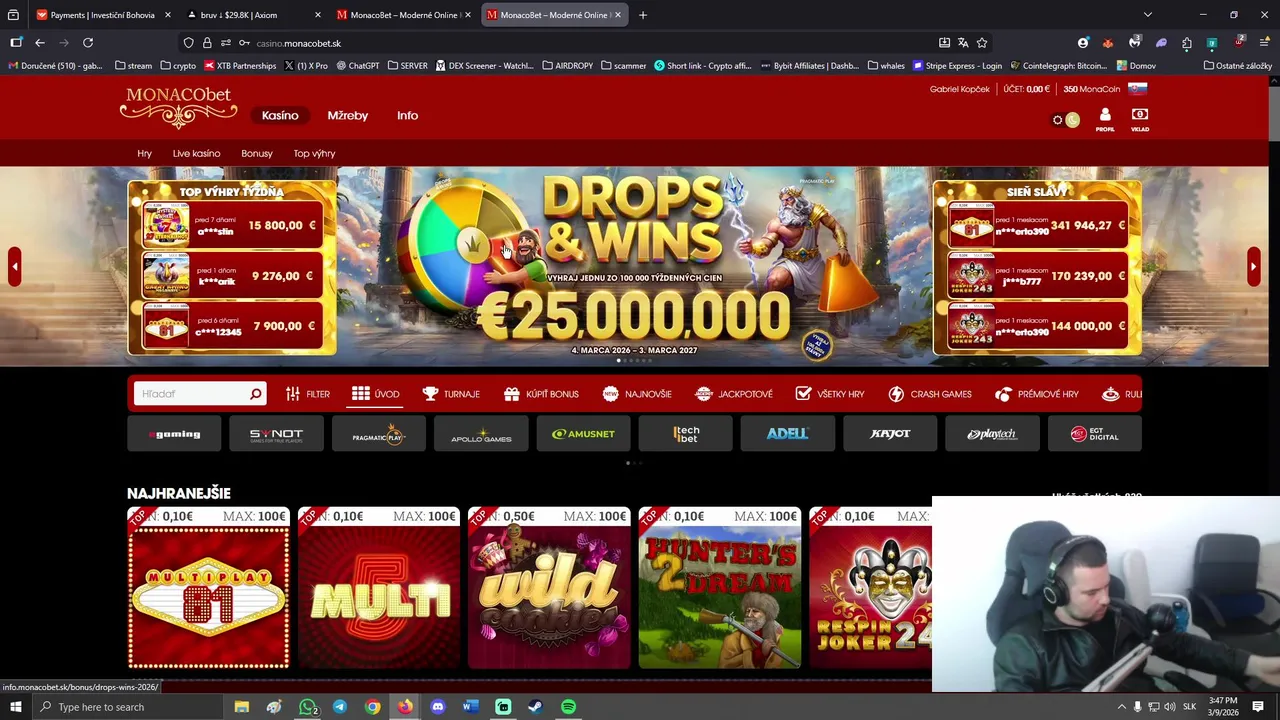Open the ChatGPT bookmark
Viewport: 1280px width, 720px height.
(x=357, y=66)
